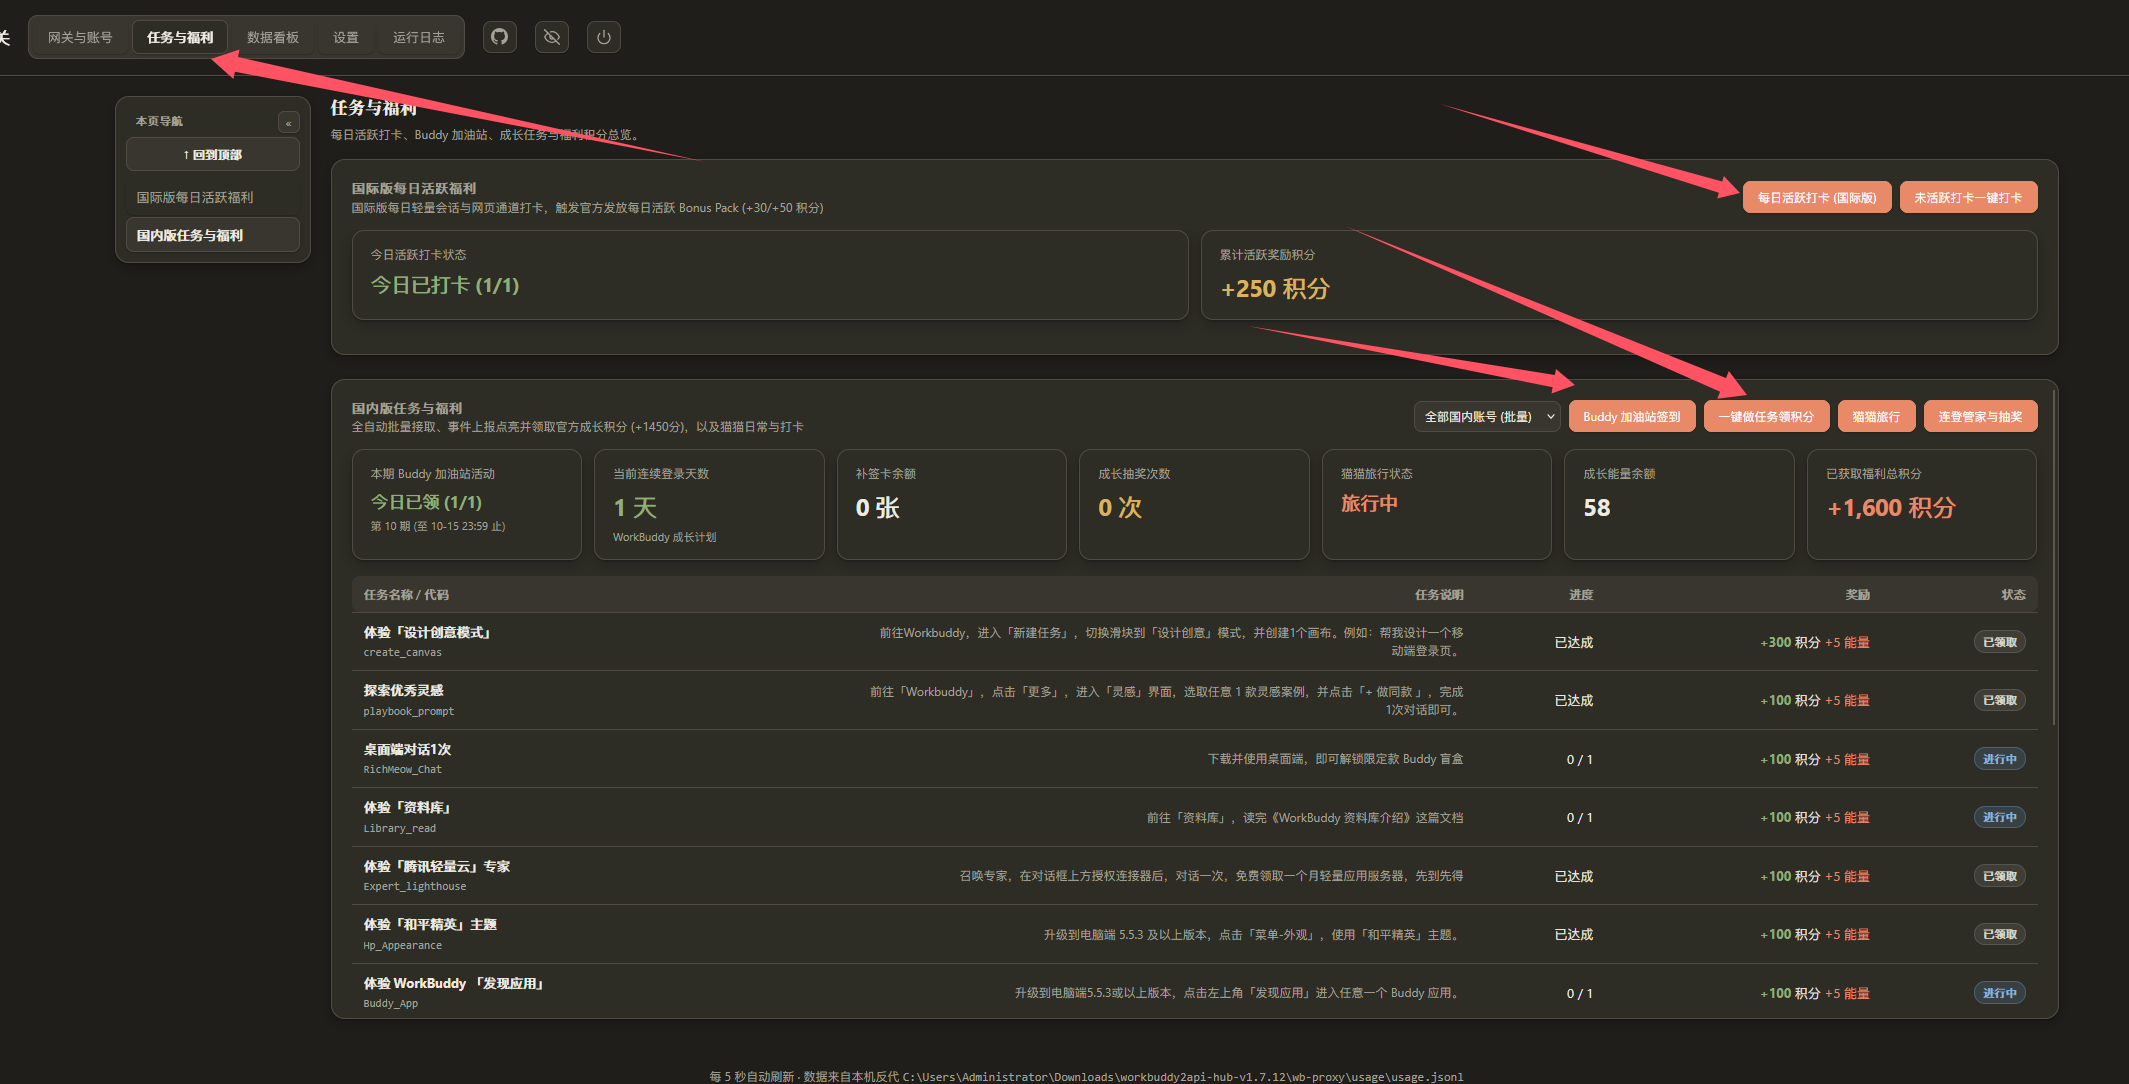
Task: Click the 58 成长能量余额 value
Action: click(x=1597, y=508)
